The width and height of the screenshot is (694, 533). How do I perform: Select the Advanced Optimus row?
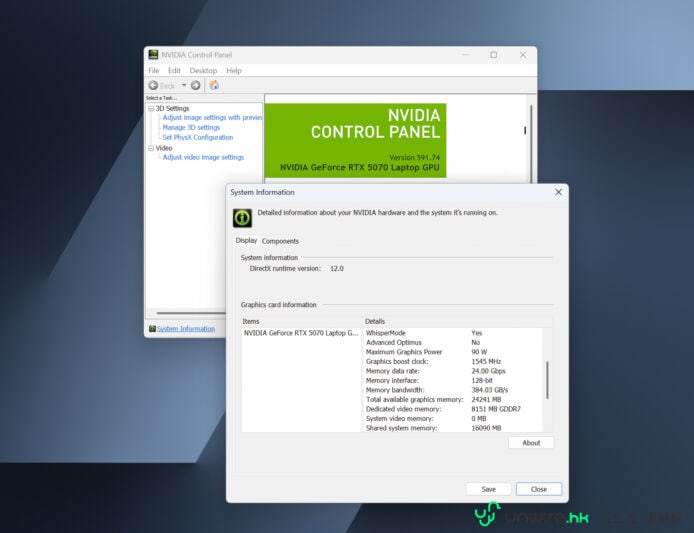point(453,343)
